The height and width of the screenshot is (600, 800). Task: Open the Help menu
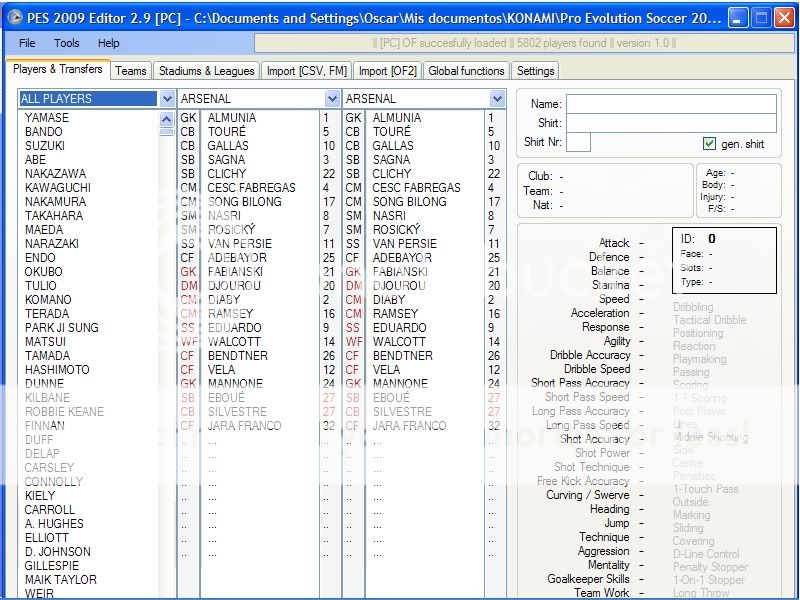[x=109, y=43]
